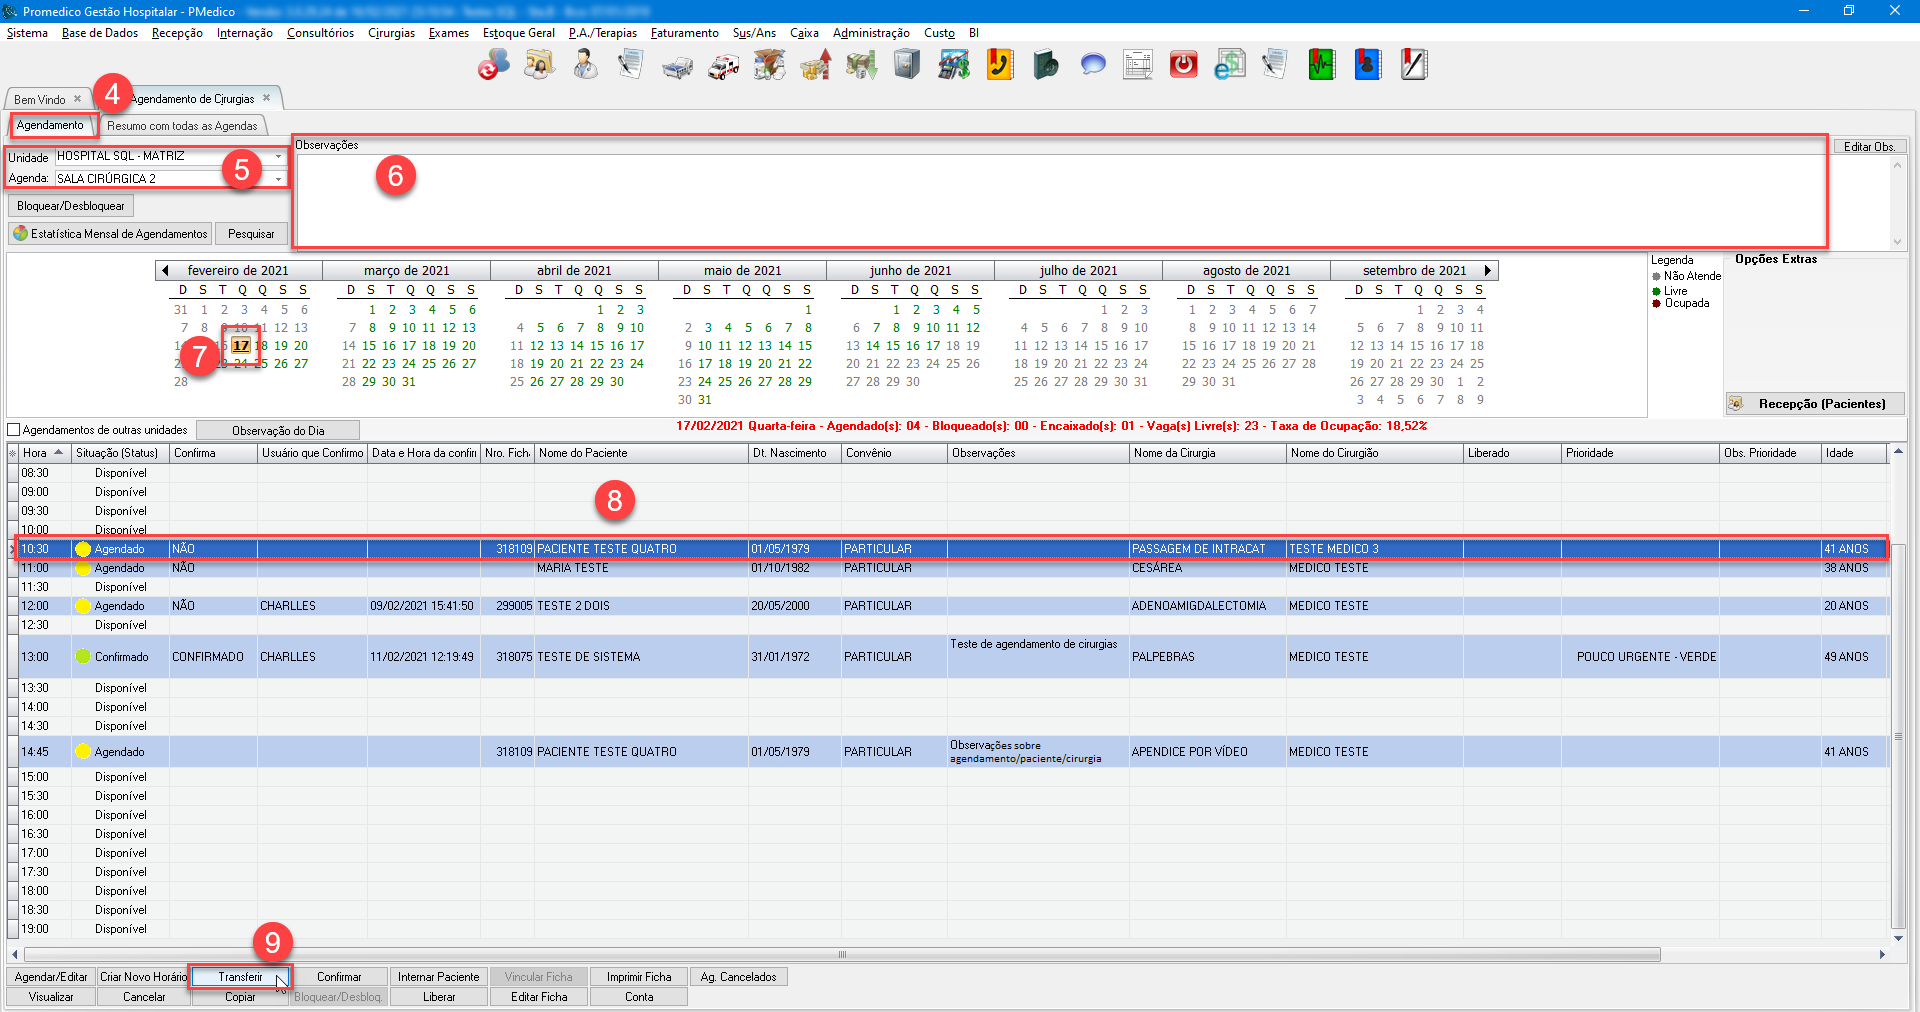Screen dimensions: 1920x1012
Task: Select the 13:00 Confirmado appointment row
Action: [600, 657]
